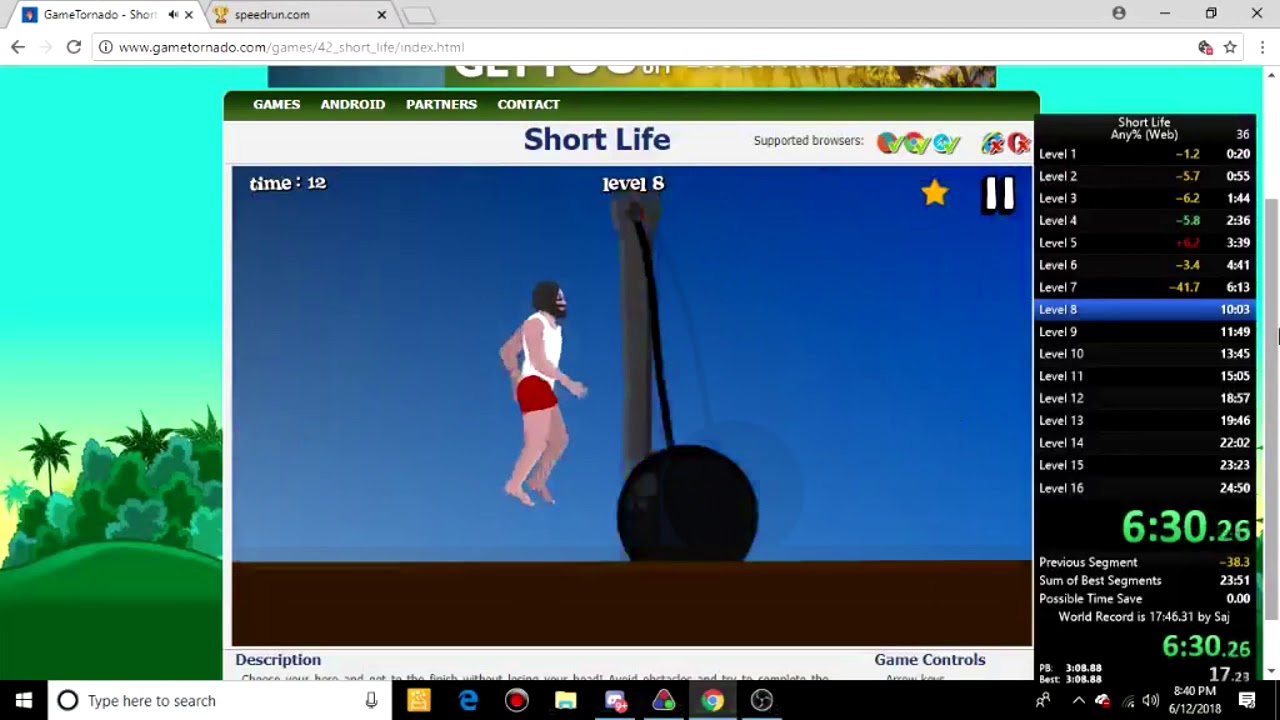Select Level 1 split in timer
This screenshot has width=1280, height=720.
(1144, 154)
